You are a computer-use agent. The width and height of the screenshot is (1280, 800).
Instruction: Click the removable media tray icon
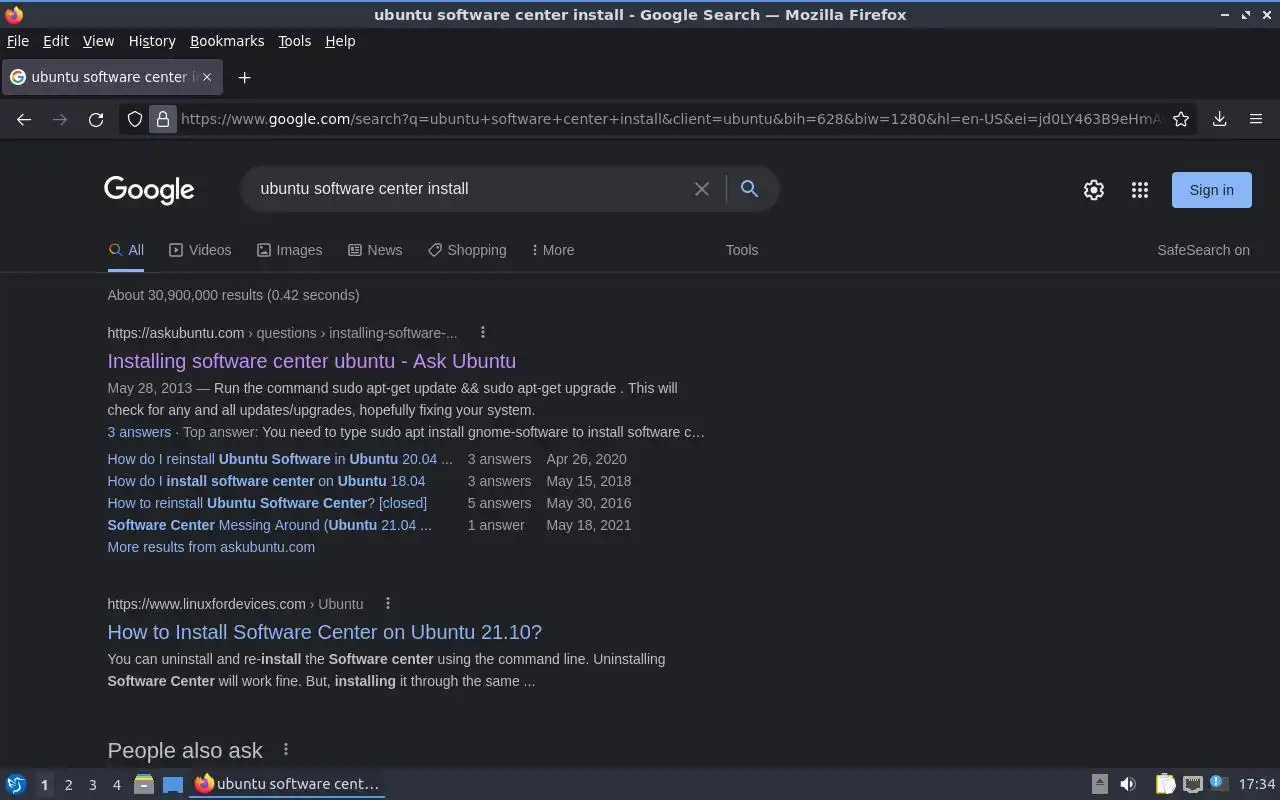coord(1100,784)
